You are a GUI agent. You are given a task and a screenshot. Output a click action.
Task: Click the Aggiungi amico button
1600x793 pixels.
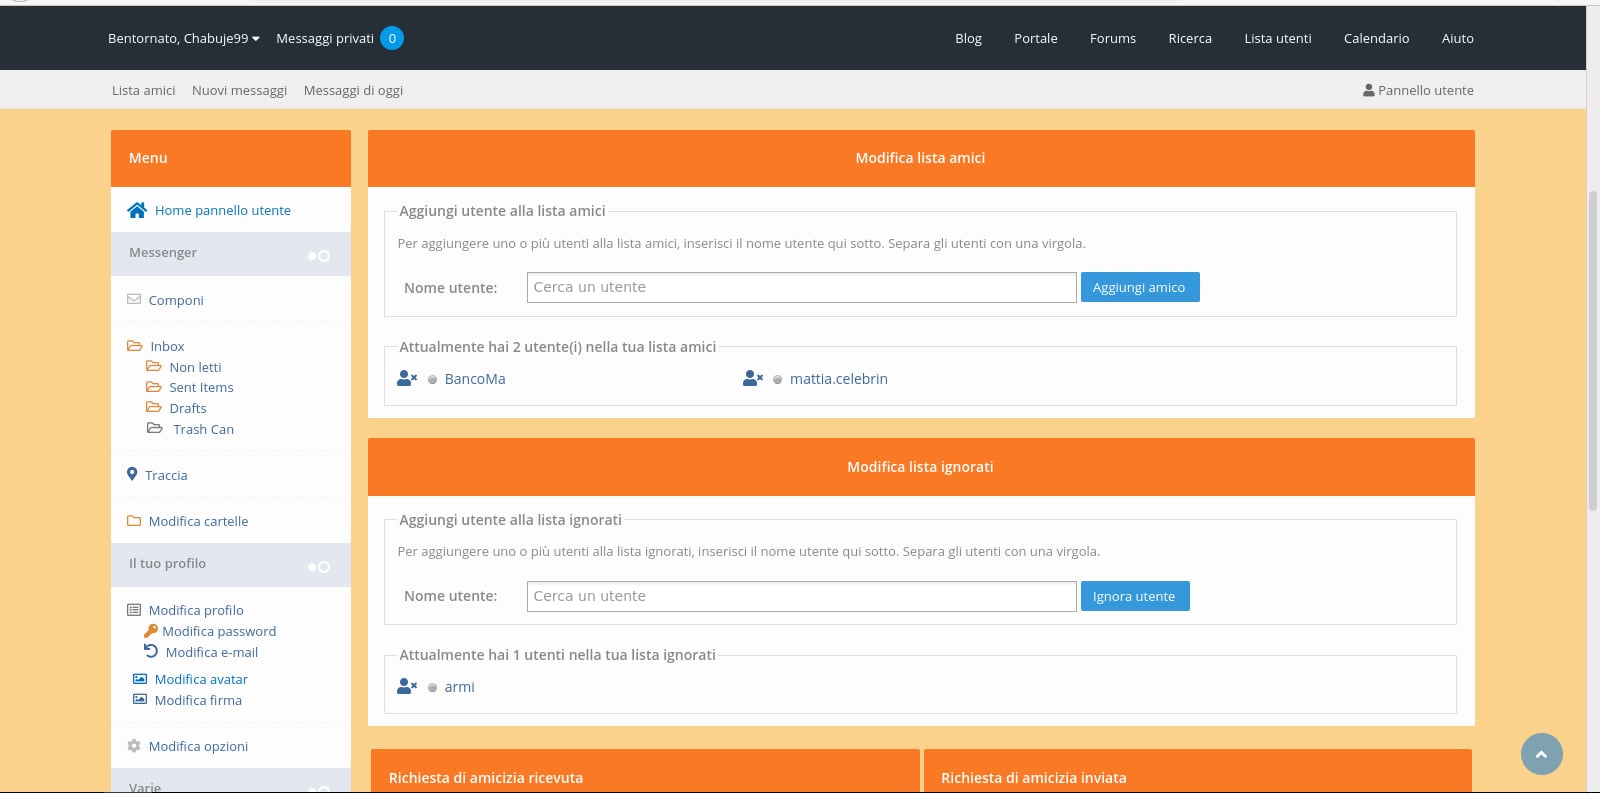coord(1139,287)
